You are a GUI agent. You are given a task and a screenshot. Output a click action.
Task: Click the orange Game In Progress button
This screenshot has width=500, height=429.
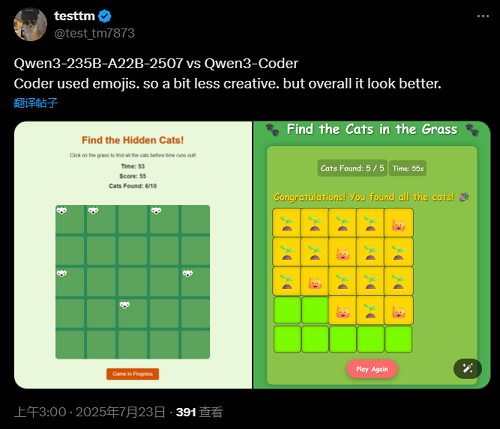[133, 374]
